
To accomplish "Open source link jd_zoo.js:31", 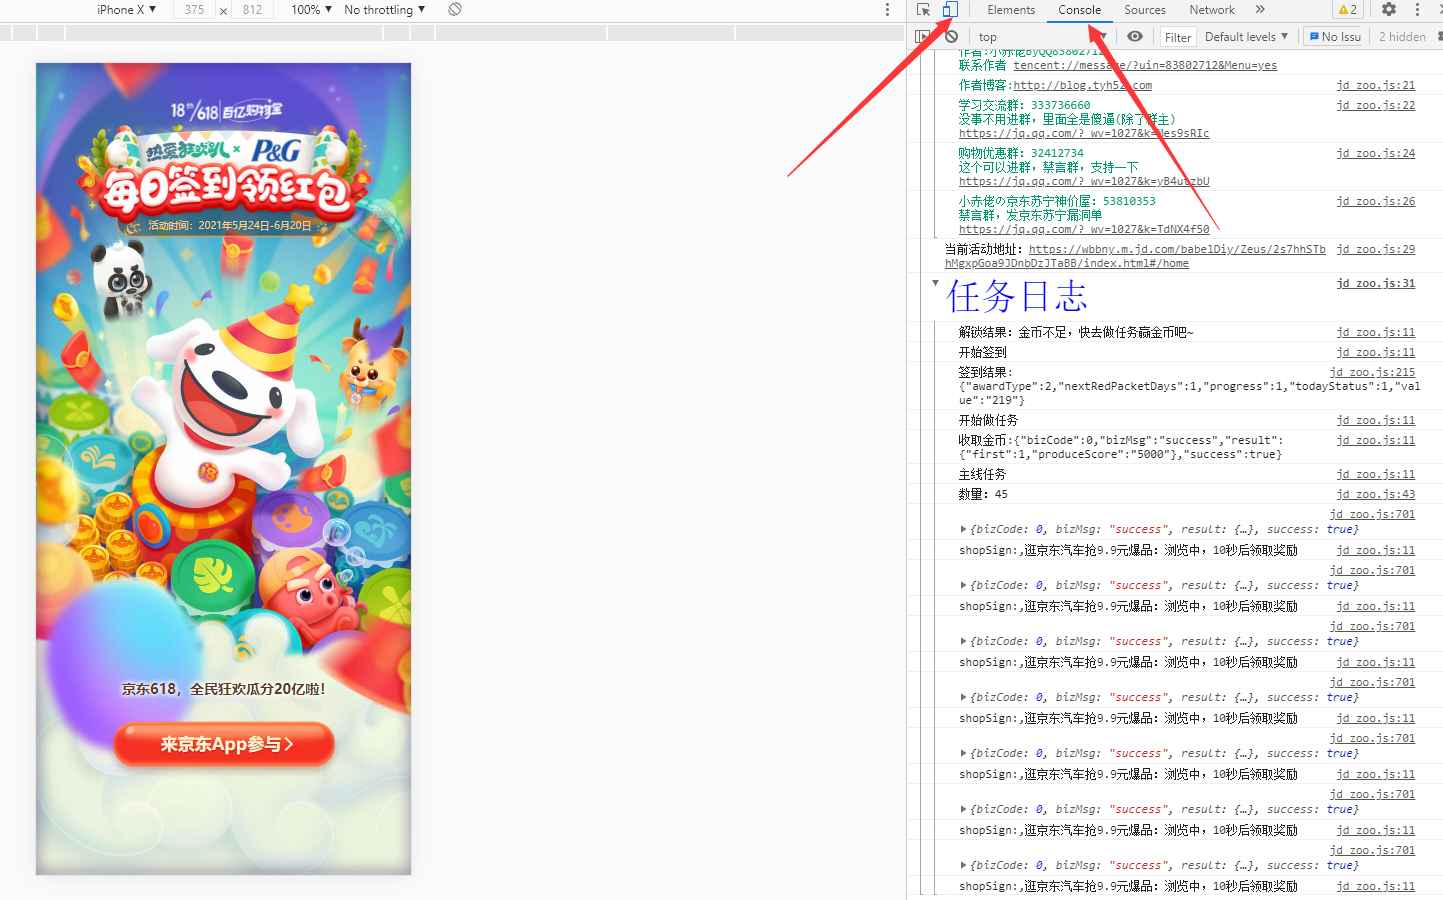I will pyautogui.click(x=1376, y=283).
